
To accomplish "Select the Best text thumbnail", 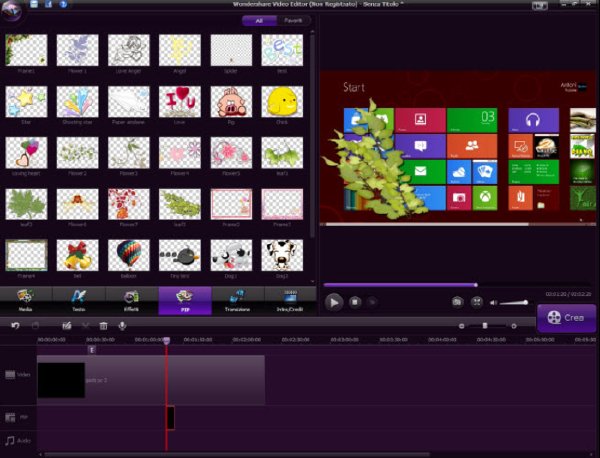I will pos(282,50).
